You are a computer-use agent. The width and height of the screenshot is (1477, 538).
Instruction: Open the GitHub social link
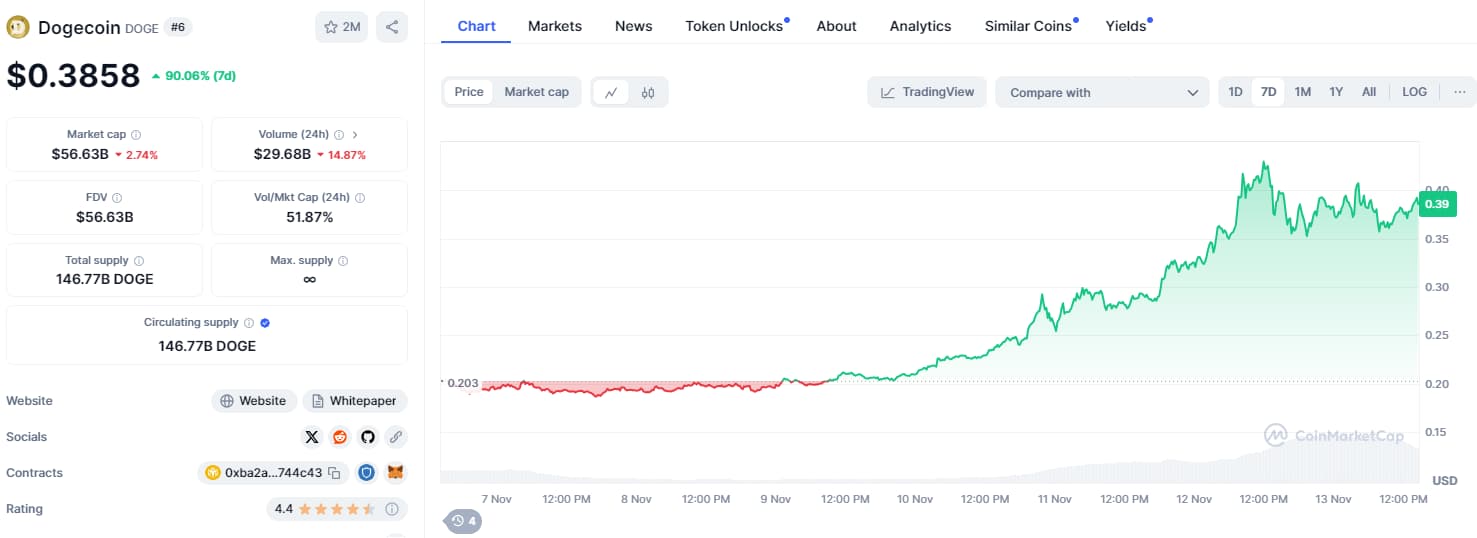click(368, 437)
